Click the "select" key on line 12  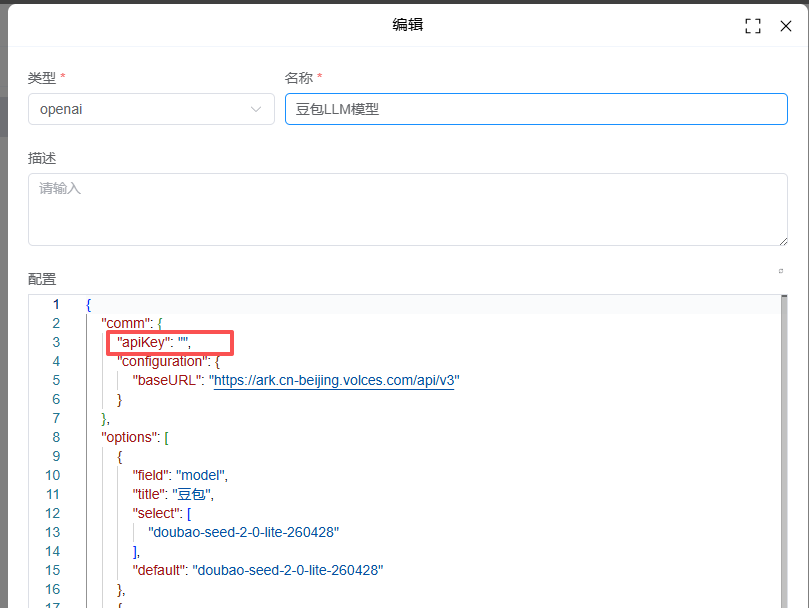point(157,514)
